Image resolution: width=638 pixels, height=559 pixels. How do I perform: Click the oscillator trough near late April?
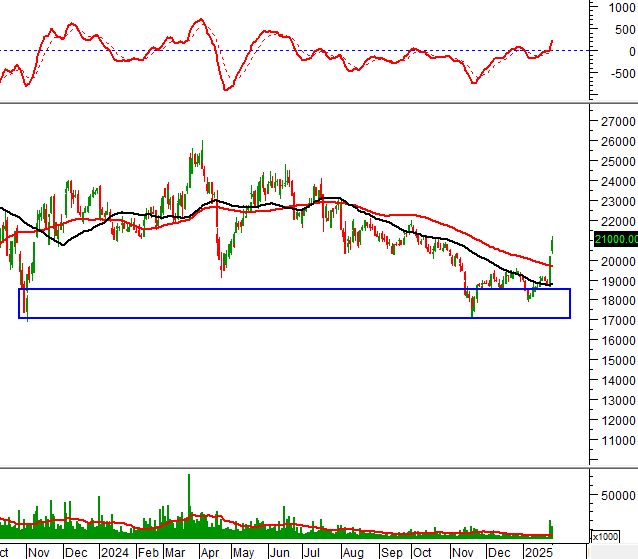coord(225,89)
